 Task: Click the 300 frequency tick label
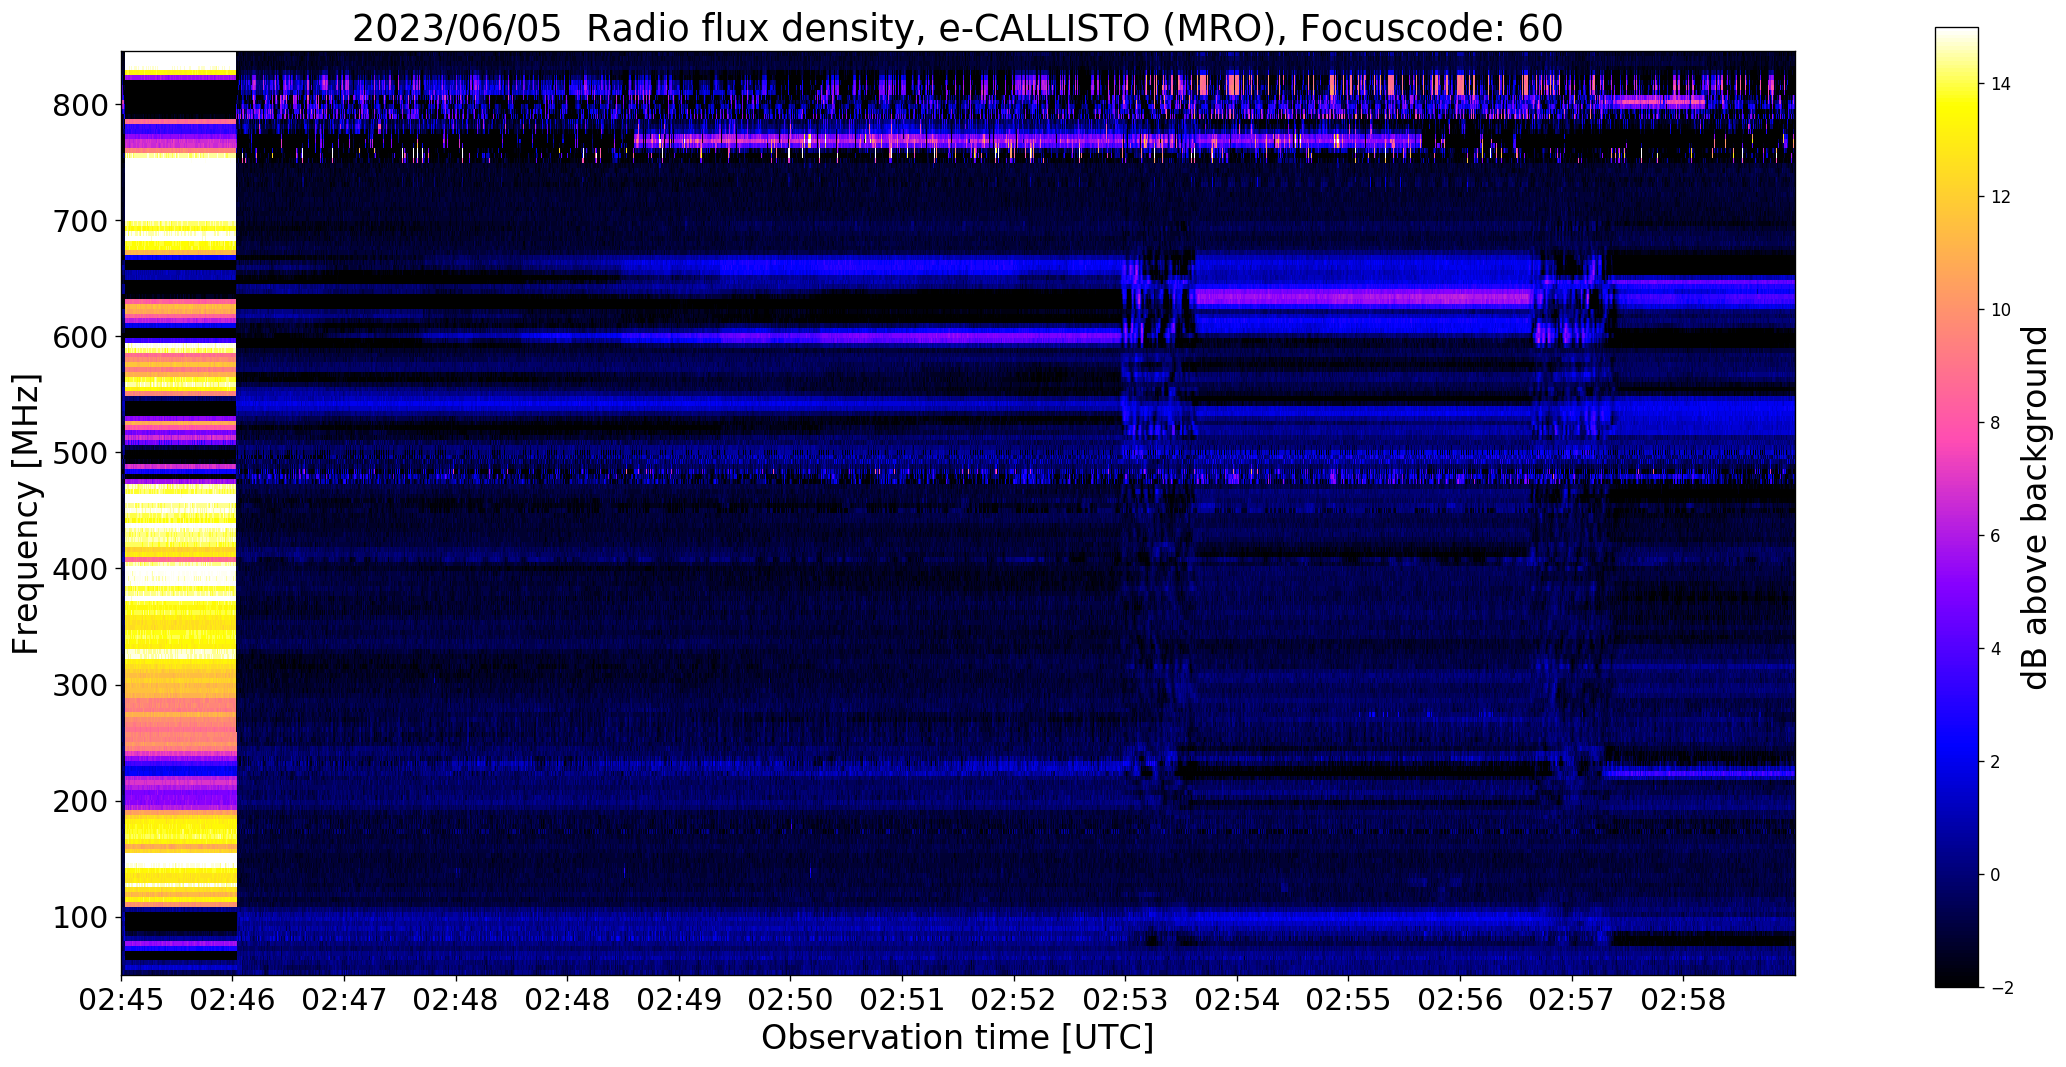tap(81, 685)
